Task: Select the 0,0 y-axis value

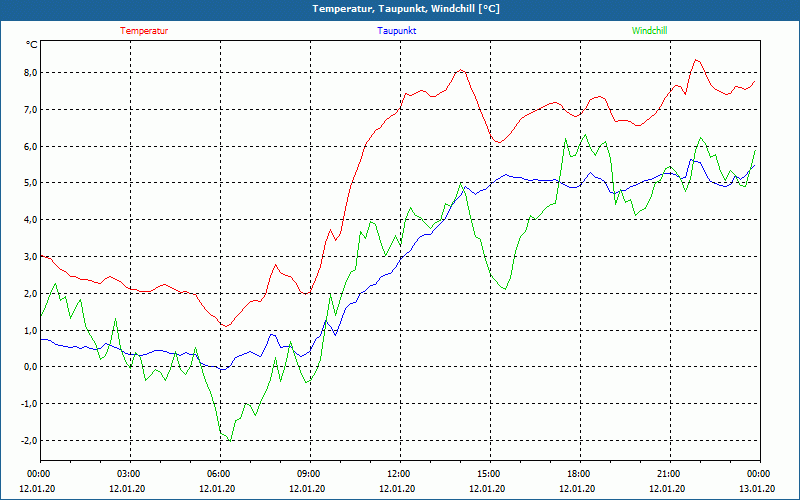Action: click(x=31, y=367)
